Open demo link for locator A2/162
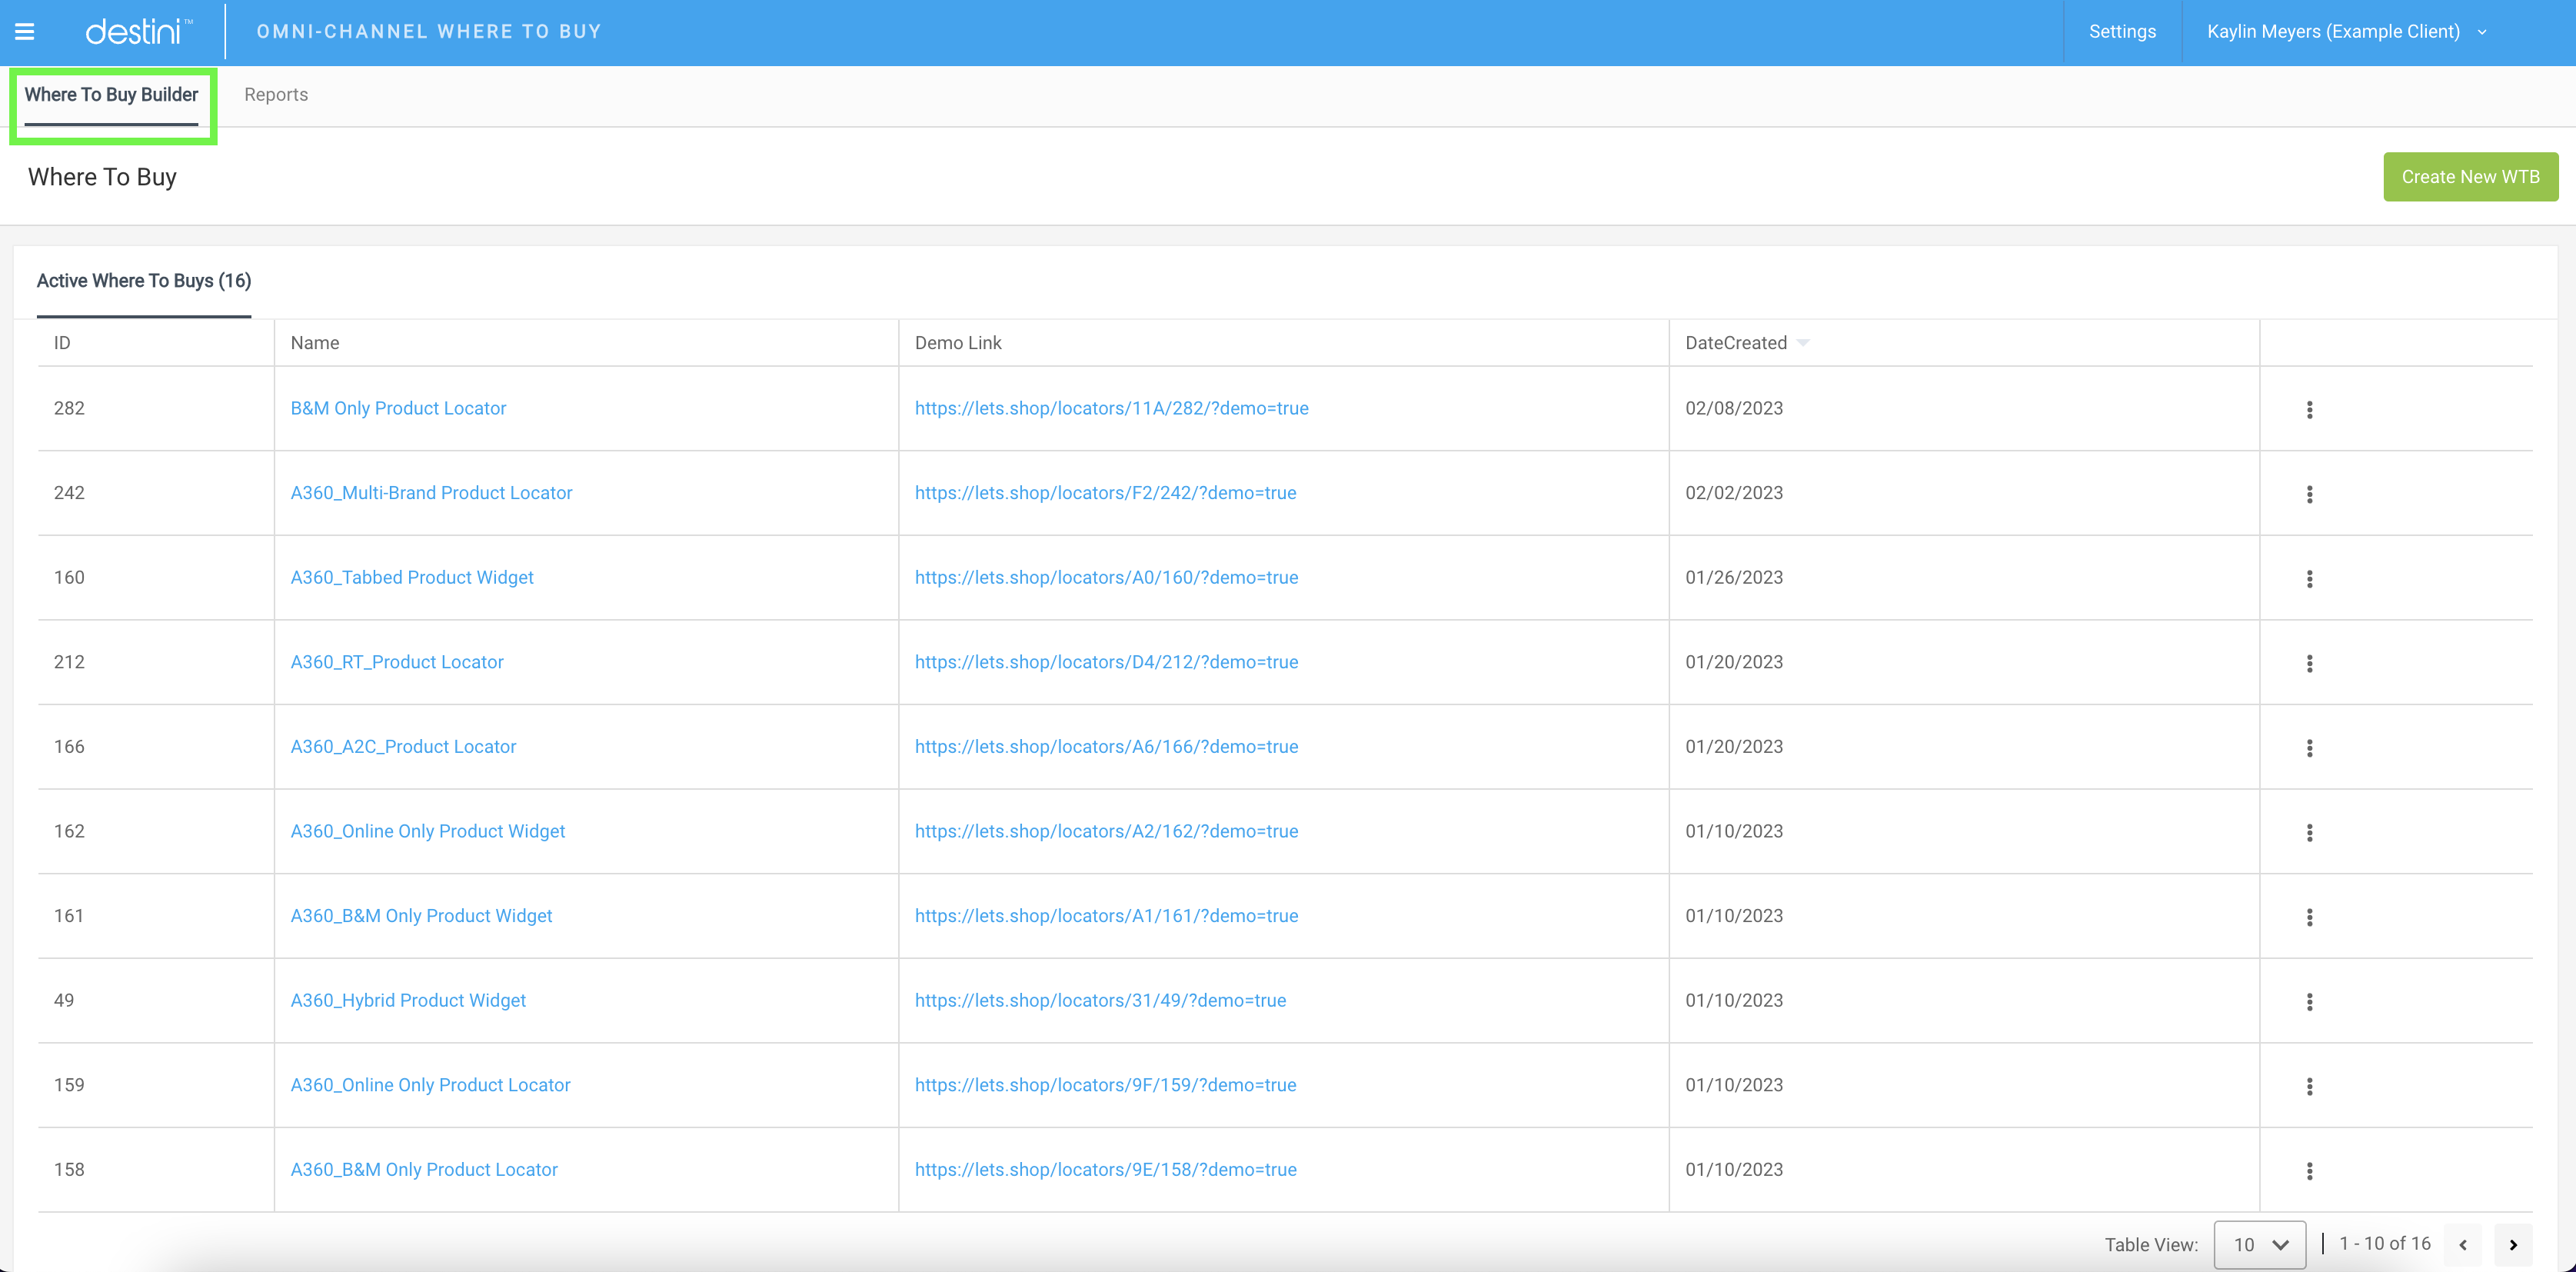2576x1272 pixels. point(1106,831)
